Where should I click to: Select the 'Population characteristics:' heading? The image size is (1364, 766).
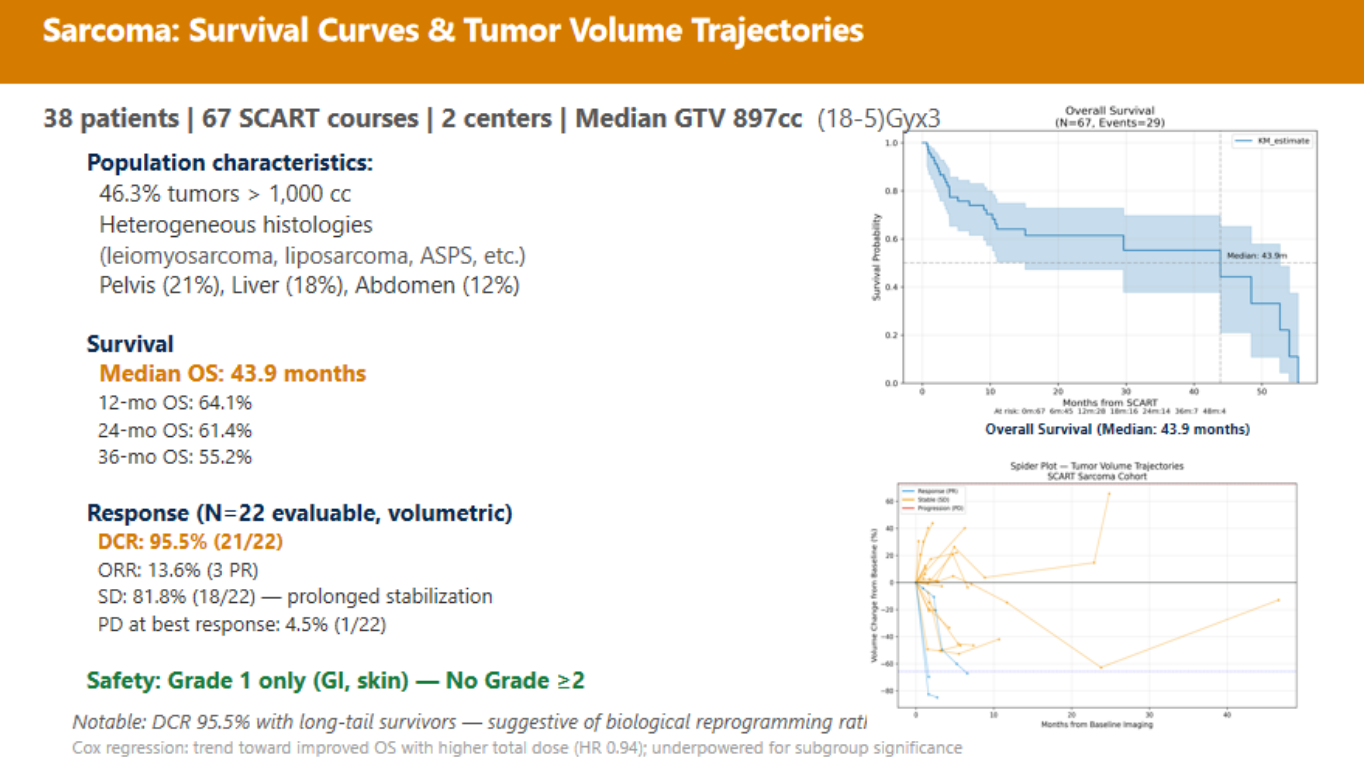(x=230, y=163)
